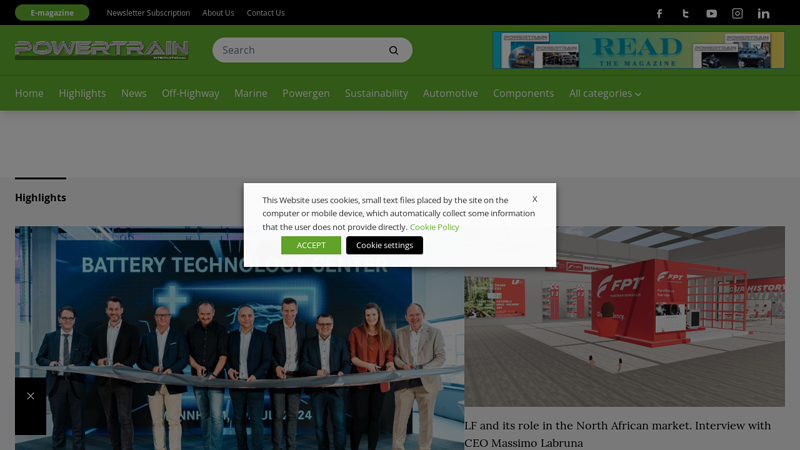Open the FPT virtual booth image
800x450 pixels.
click(624, 316)
